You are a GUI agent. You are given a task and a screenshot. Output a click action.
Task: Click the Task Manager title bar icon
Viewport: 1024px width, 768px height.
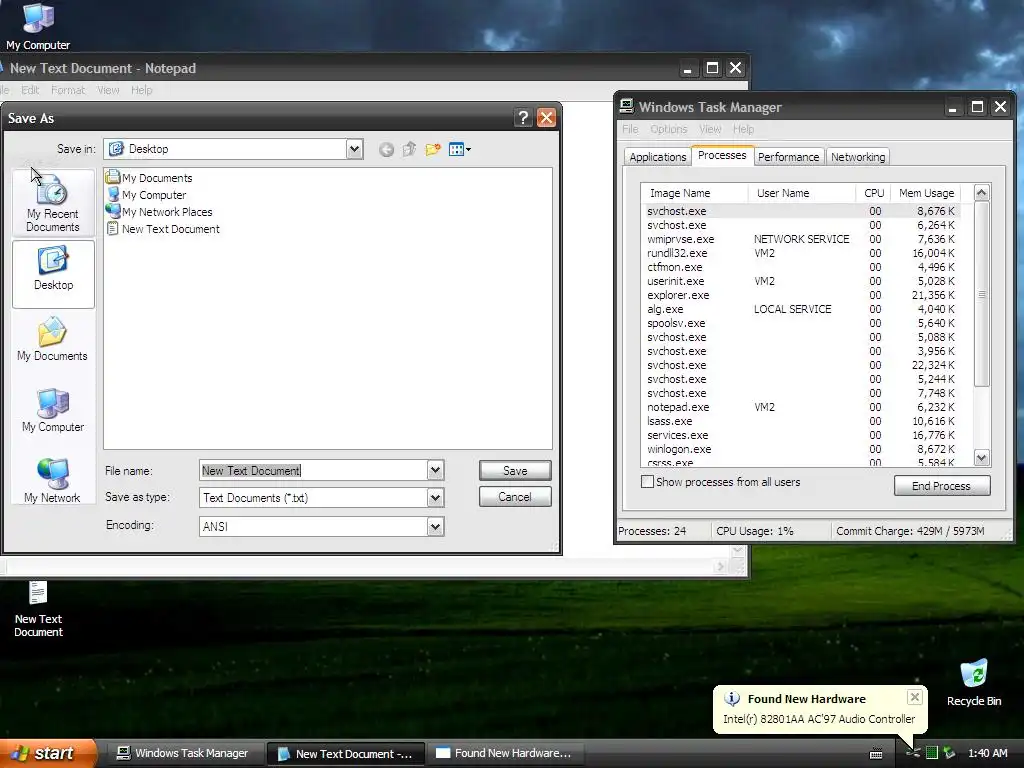tap(627, 106)
